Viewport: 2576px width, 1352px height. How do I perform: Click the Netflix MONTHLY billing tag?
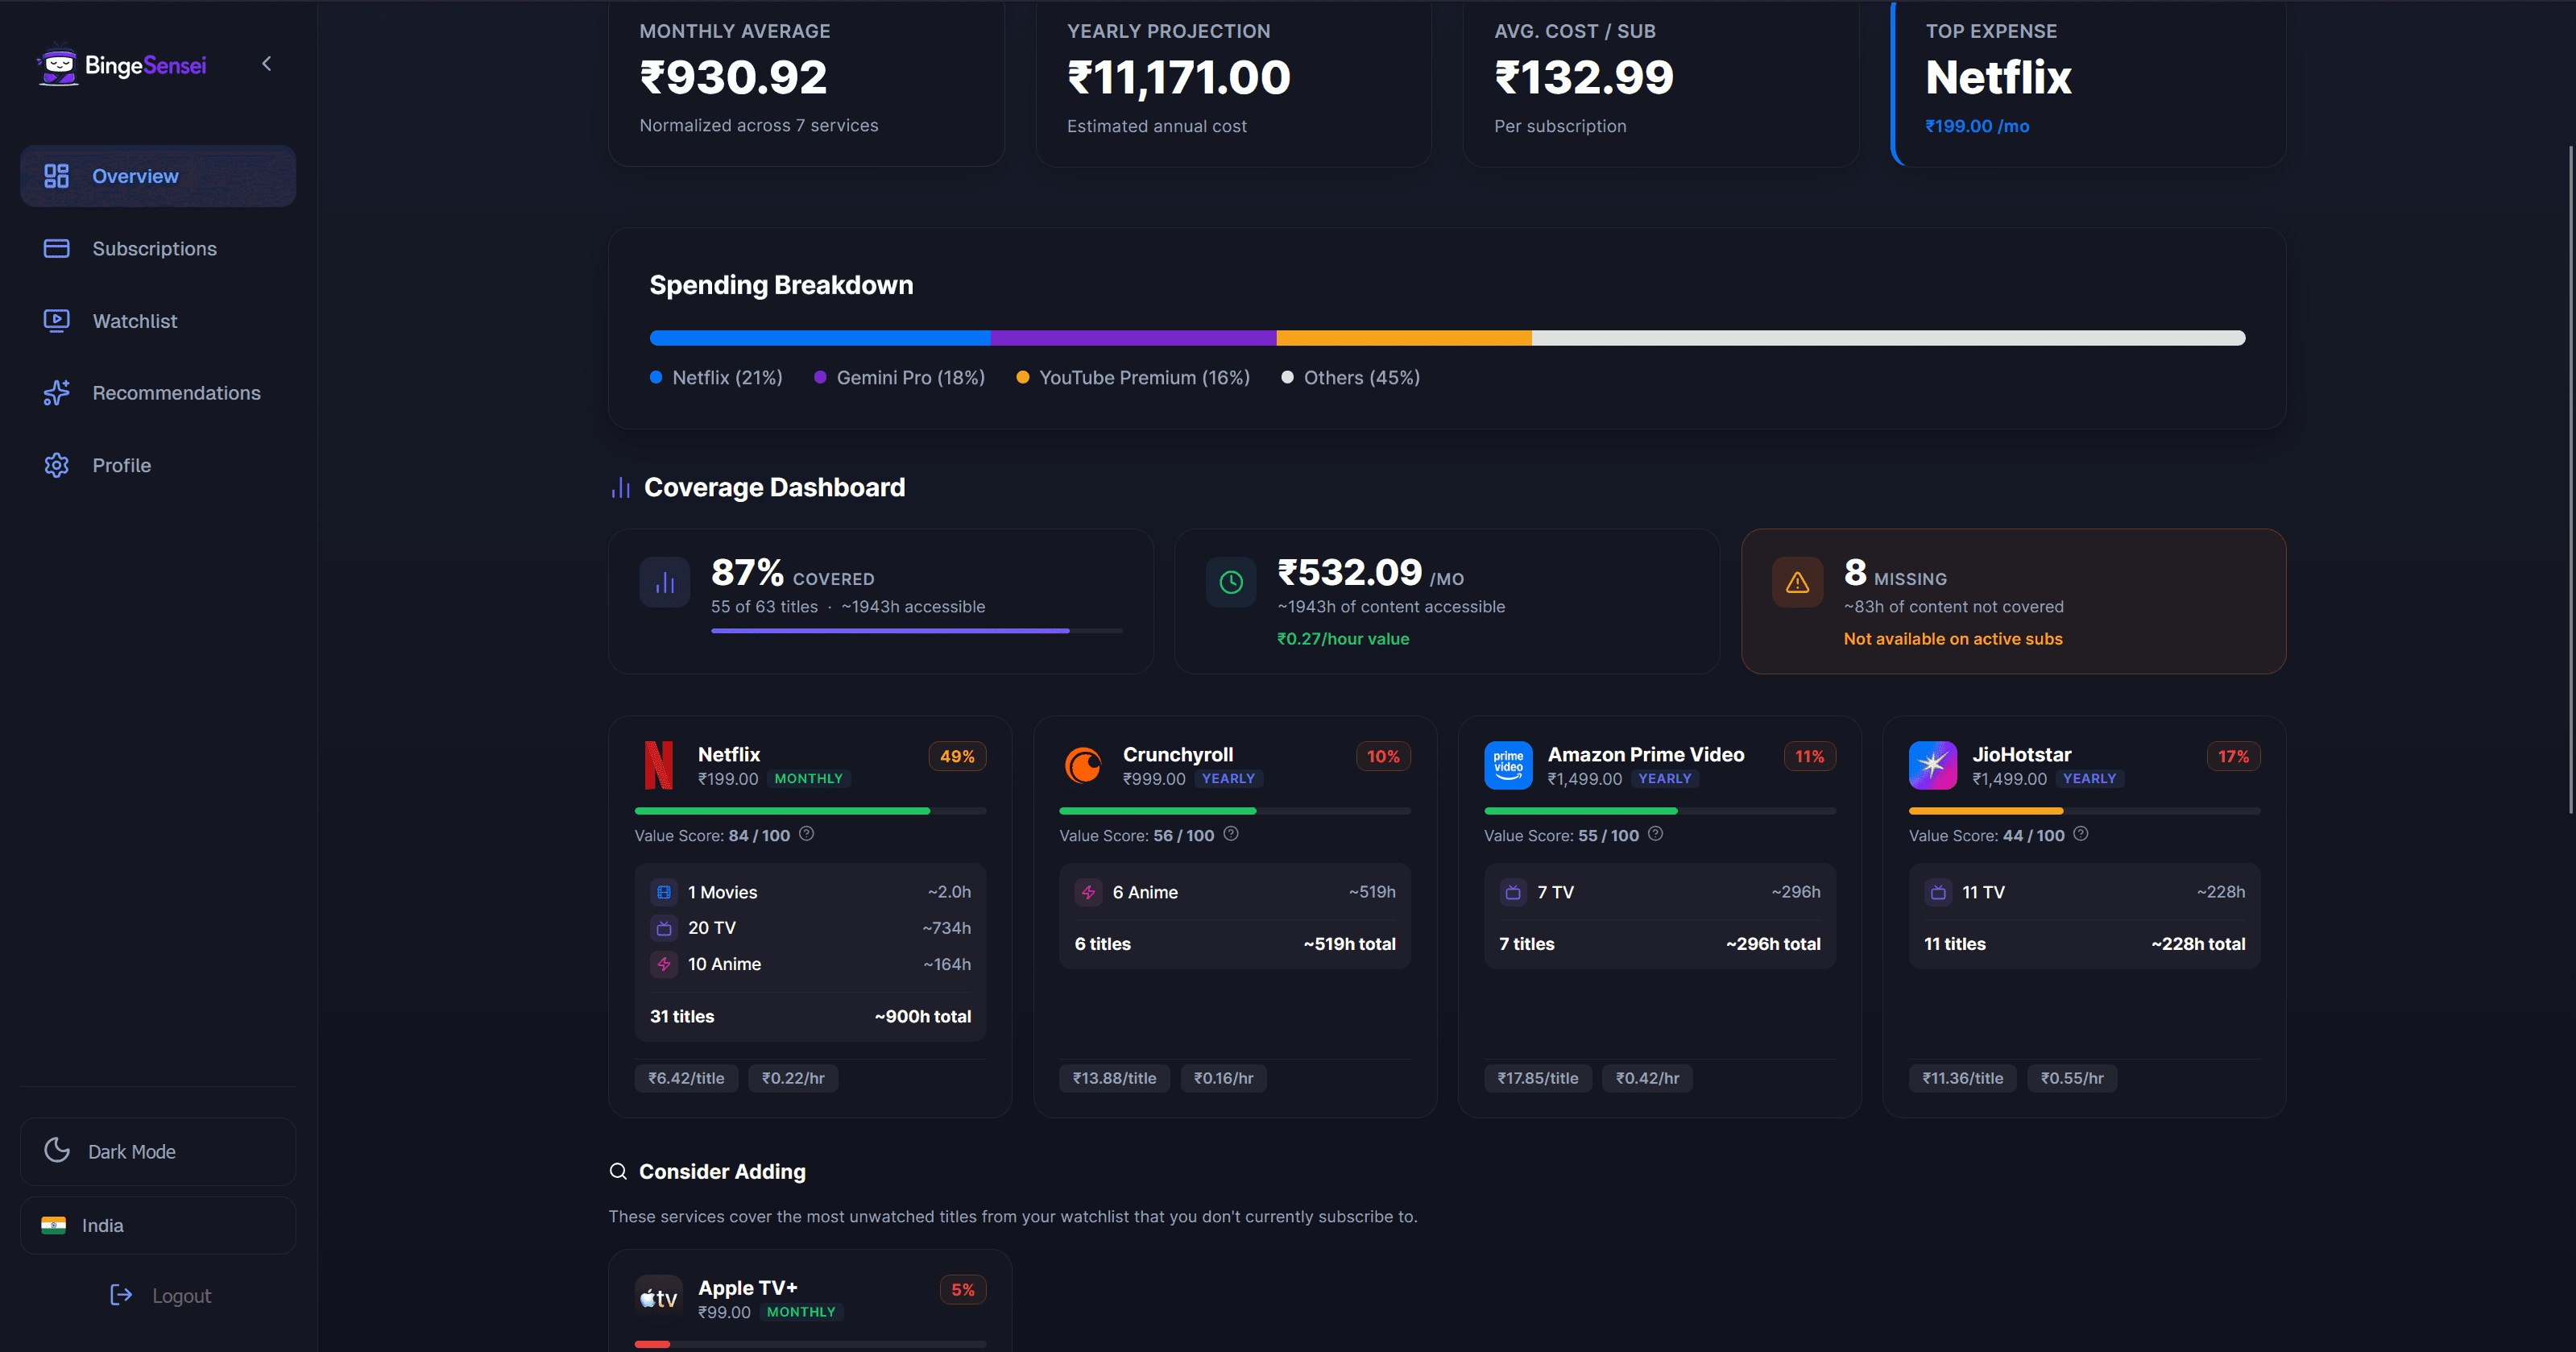[x=808, y=779]
